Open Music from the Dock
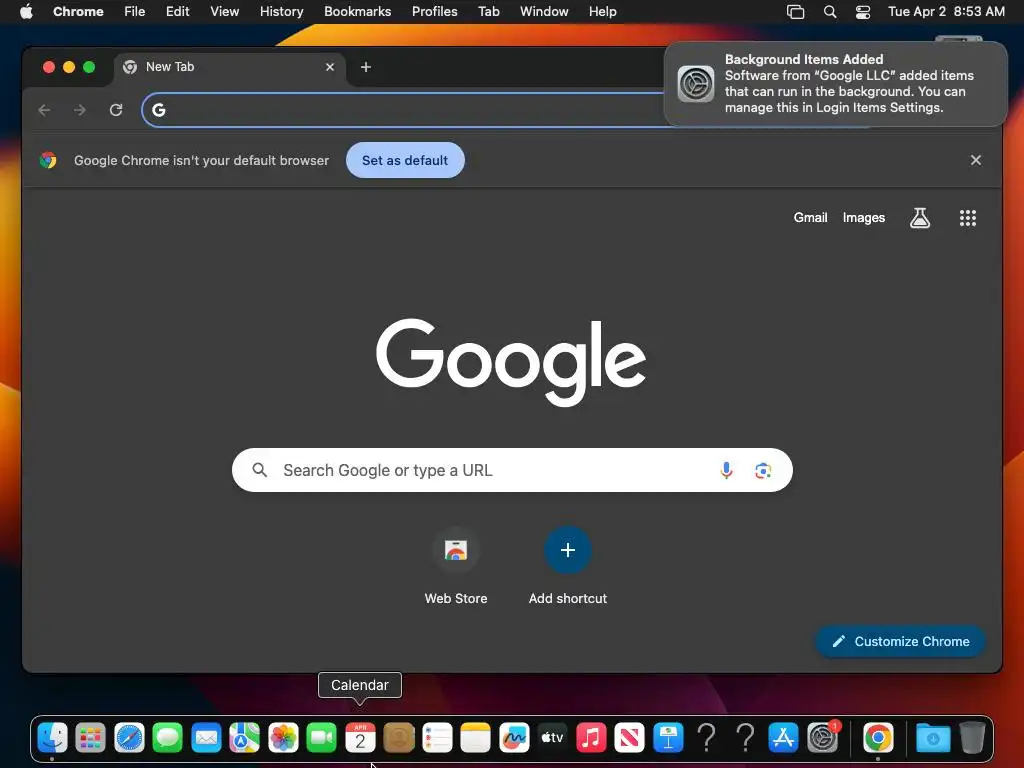 click(591, 738)
